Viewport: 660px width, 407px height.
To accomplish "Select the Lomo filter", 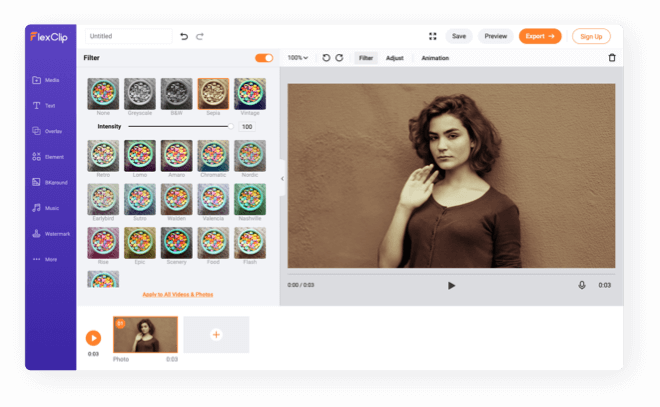I will (x=140, y=156).
